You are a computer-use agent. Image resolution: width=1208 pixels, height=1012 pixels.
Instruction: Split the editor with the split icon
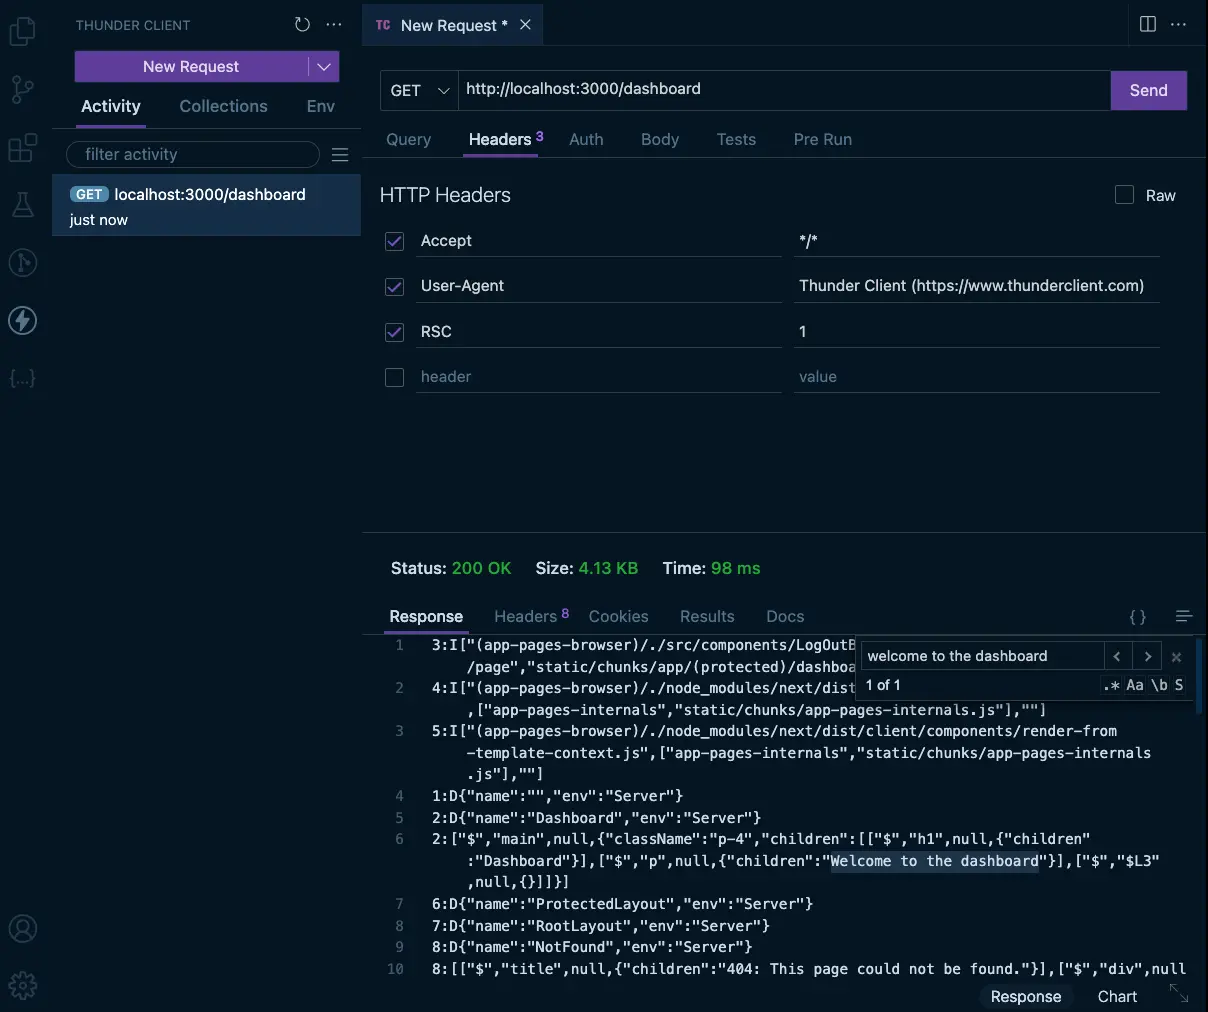click(x=1148, y=25)
